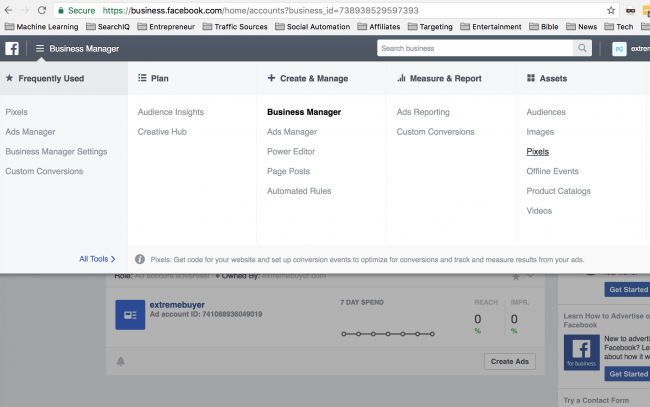Open Custom Conversions under Frequently Used

click(44, 171)
